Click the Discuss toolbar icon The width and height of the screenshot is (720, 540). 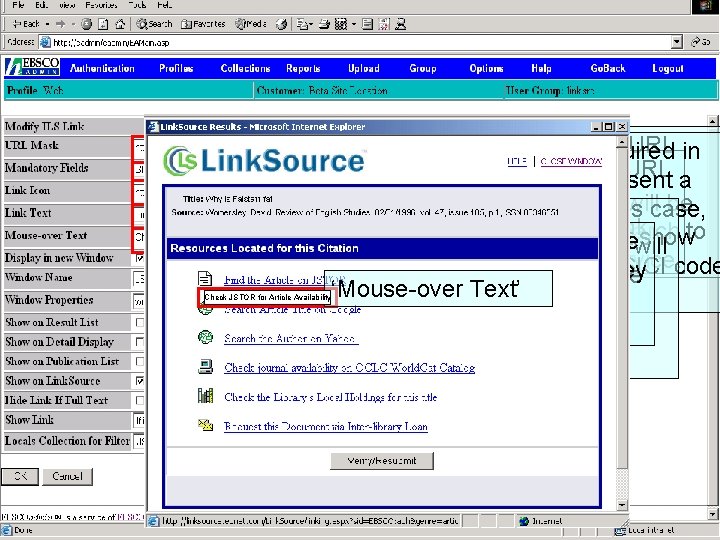367,24
